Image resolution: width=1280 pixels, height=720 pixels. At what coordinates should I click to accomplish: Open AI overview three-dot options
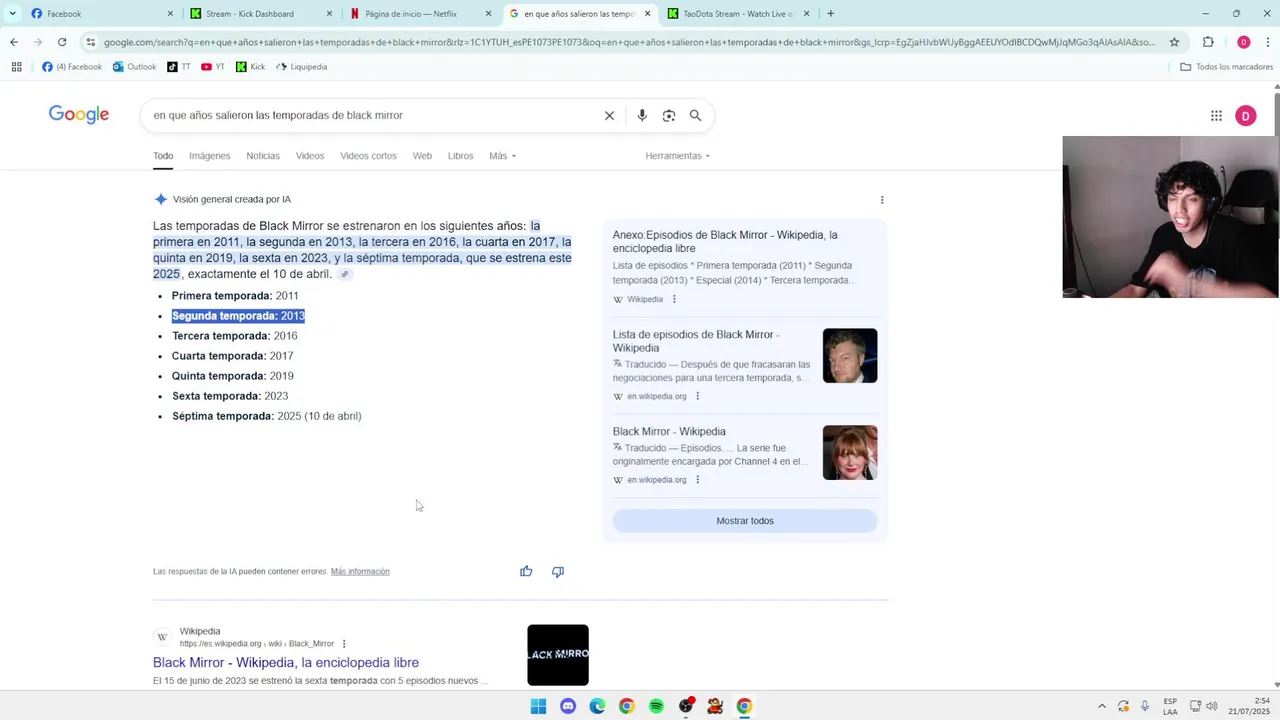coord(882,200)
